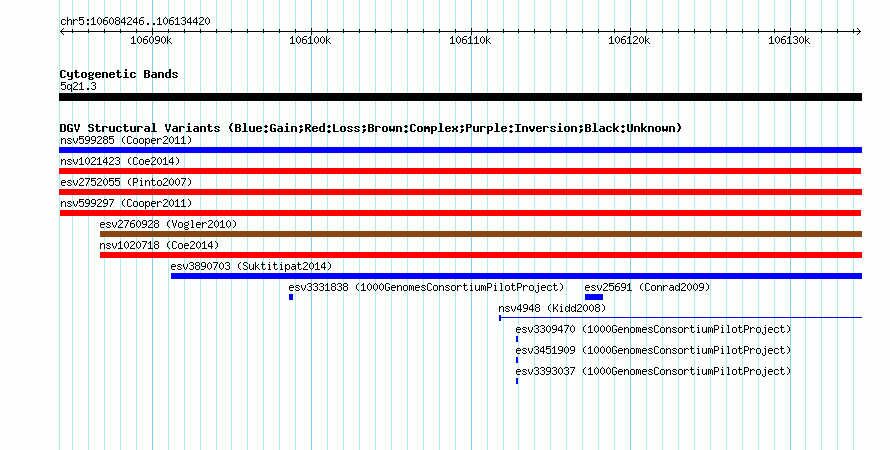Select the red esv2752055 loss bar

[x=460, y=192]
